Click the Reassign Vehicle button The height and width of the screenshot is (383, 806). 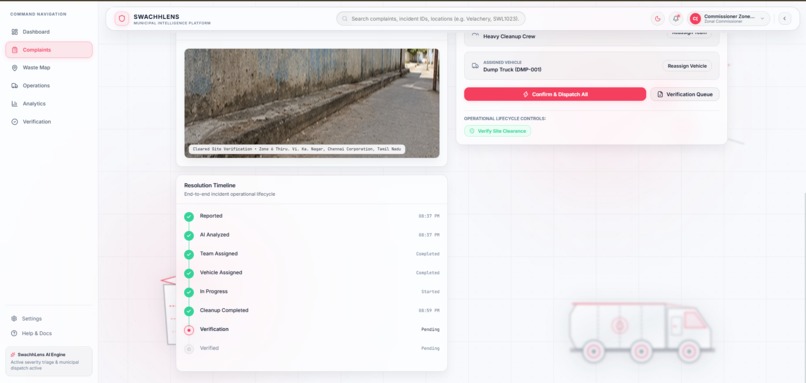click(687, 66)
